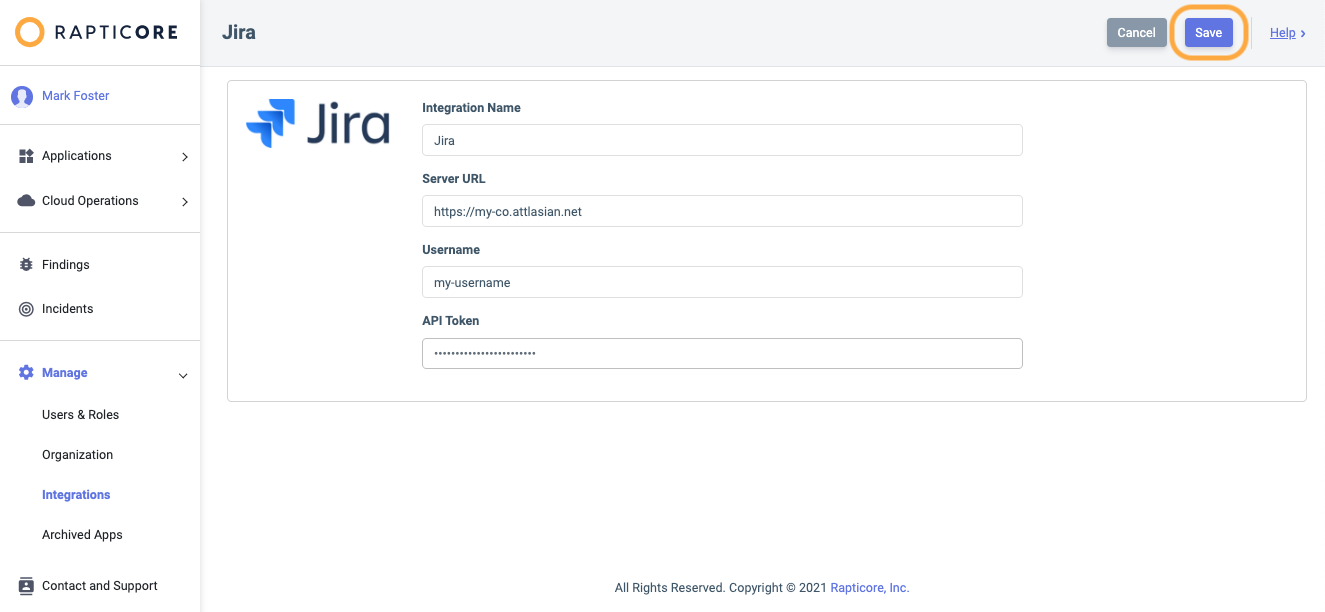1325x612 pixels.
Task: Open the Rapticore, Inc. footer link
Action: (870, 588)
